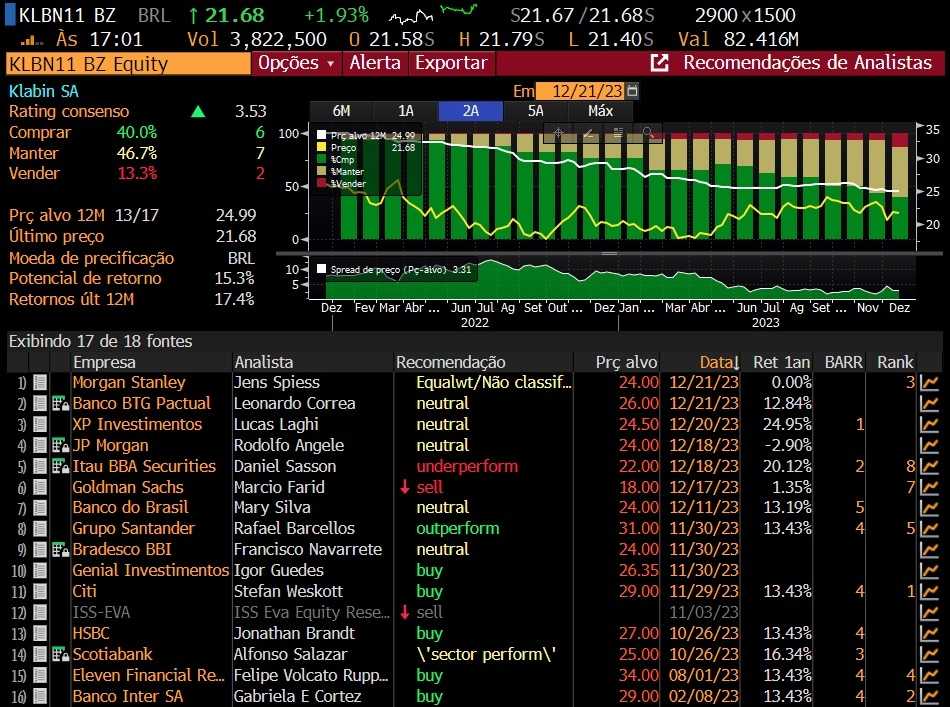Image resolution: width=950 pixels, height=707 pixels.
Task: Toggle the Spread de preço legend box
Action: (322, 269)
